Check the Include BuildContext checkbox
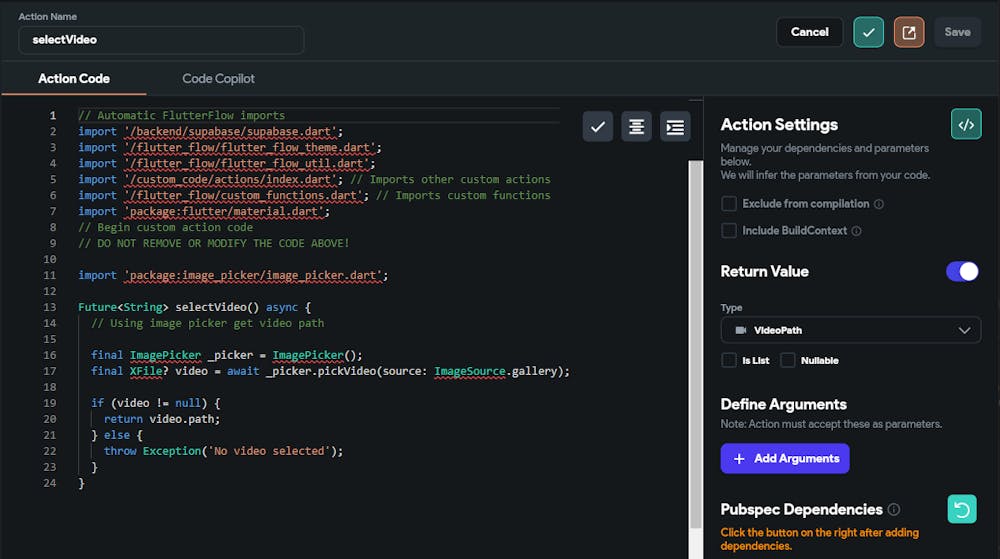The image size is (1000, 559). coord(729,231)
